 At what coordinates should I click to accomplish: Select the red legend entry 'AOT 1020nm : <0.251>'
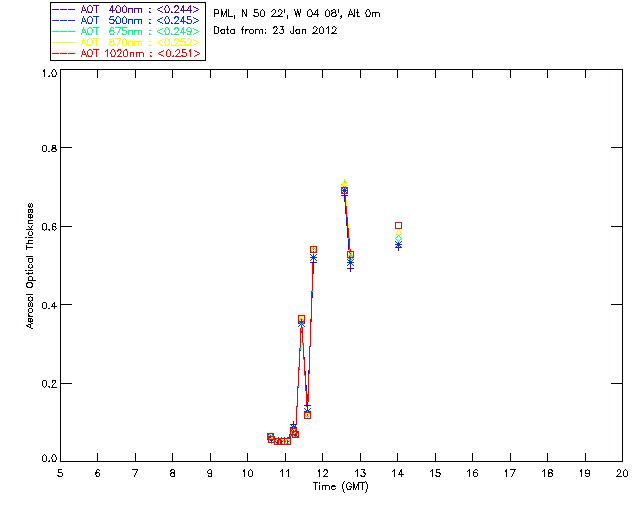(x=128, y=53)
